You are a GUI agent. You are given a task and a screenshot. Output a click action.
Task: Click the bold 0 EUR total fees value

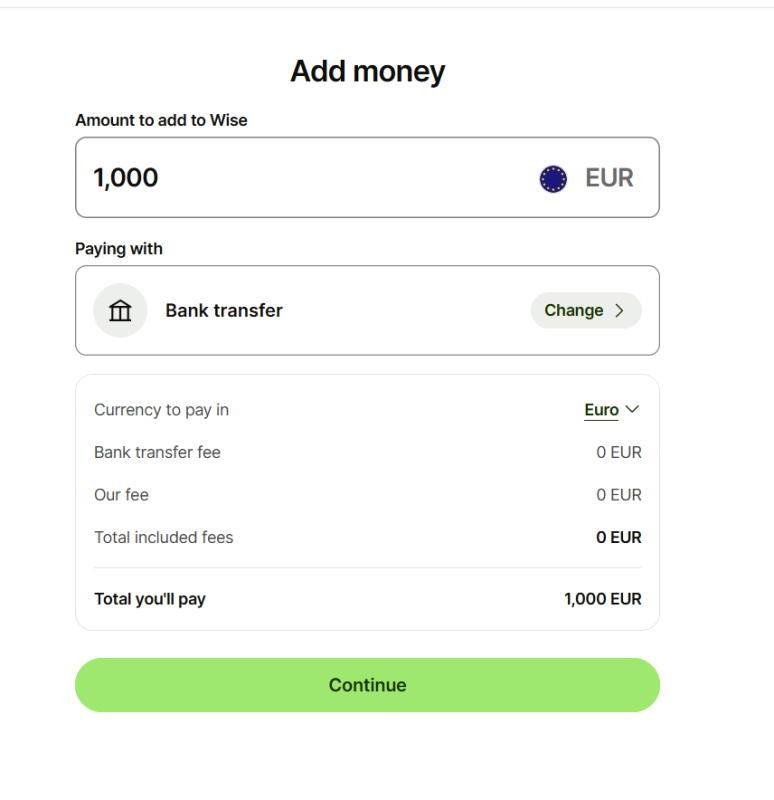[618, 537]
